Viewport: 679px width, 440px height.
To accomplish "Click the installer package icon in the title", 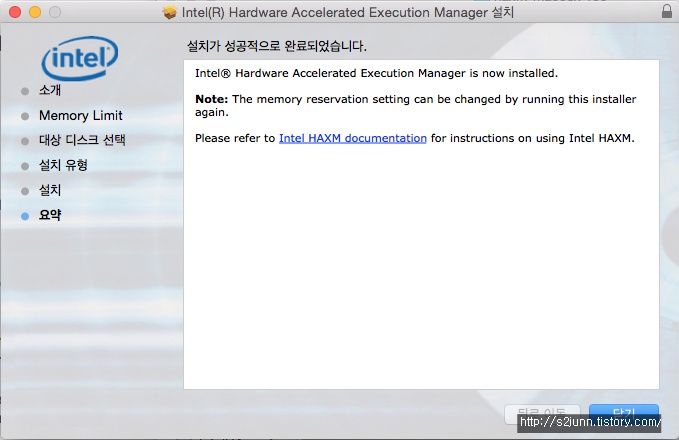I will click(169, 13).
